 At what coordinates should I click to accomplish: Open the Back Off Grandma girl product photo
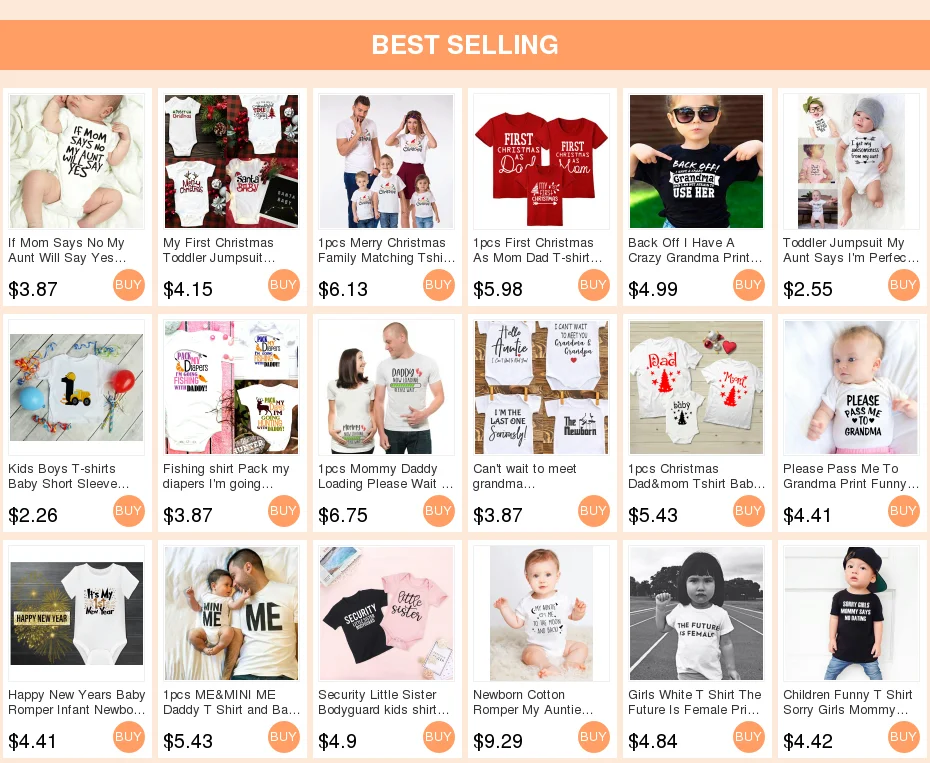click(696, 161)
